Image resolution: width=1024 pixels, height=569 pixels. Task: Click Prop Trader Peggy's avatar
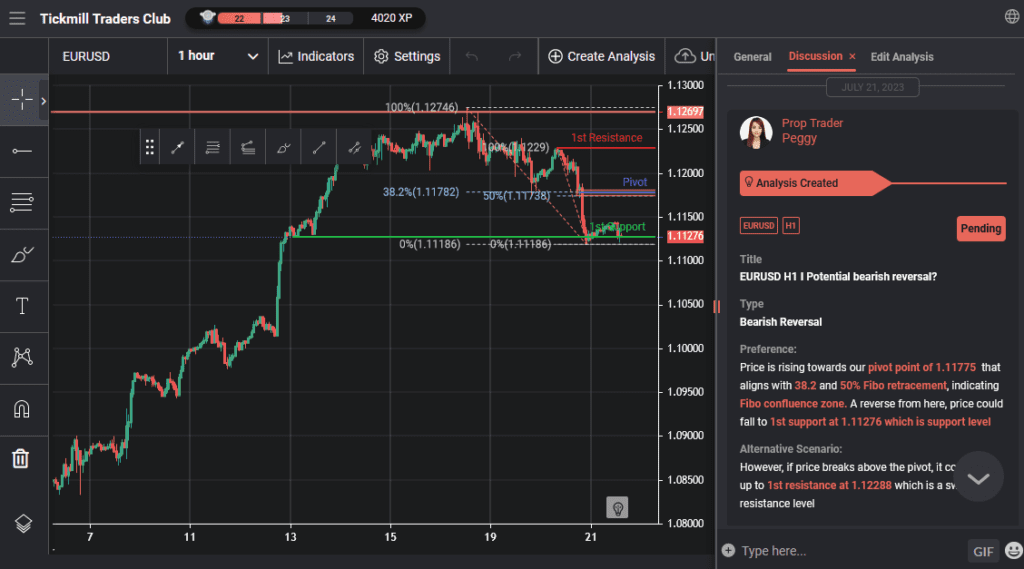(x=756, y=133)
